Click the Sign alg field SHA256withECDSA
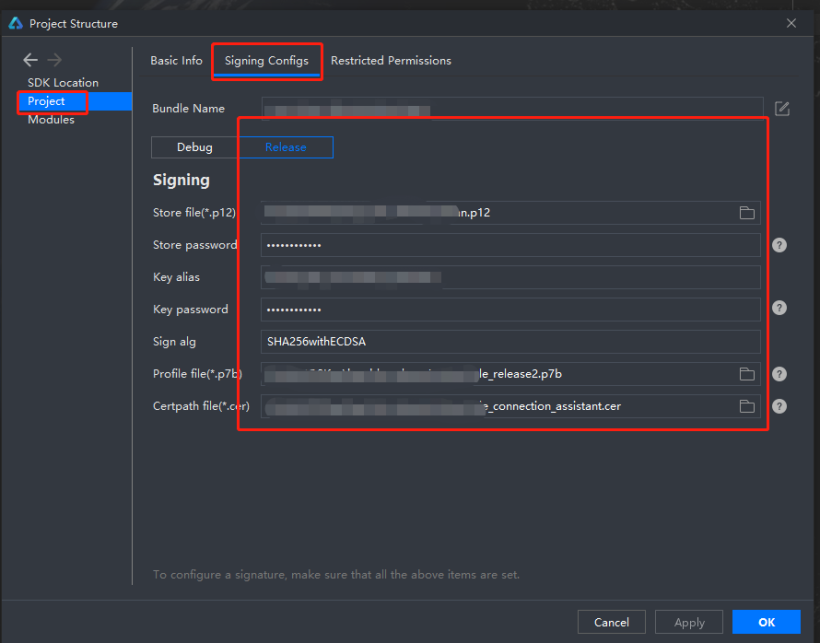Viewport: 820px width, 643px height. (x=510, y=342)
